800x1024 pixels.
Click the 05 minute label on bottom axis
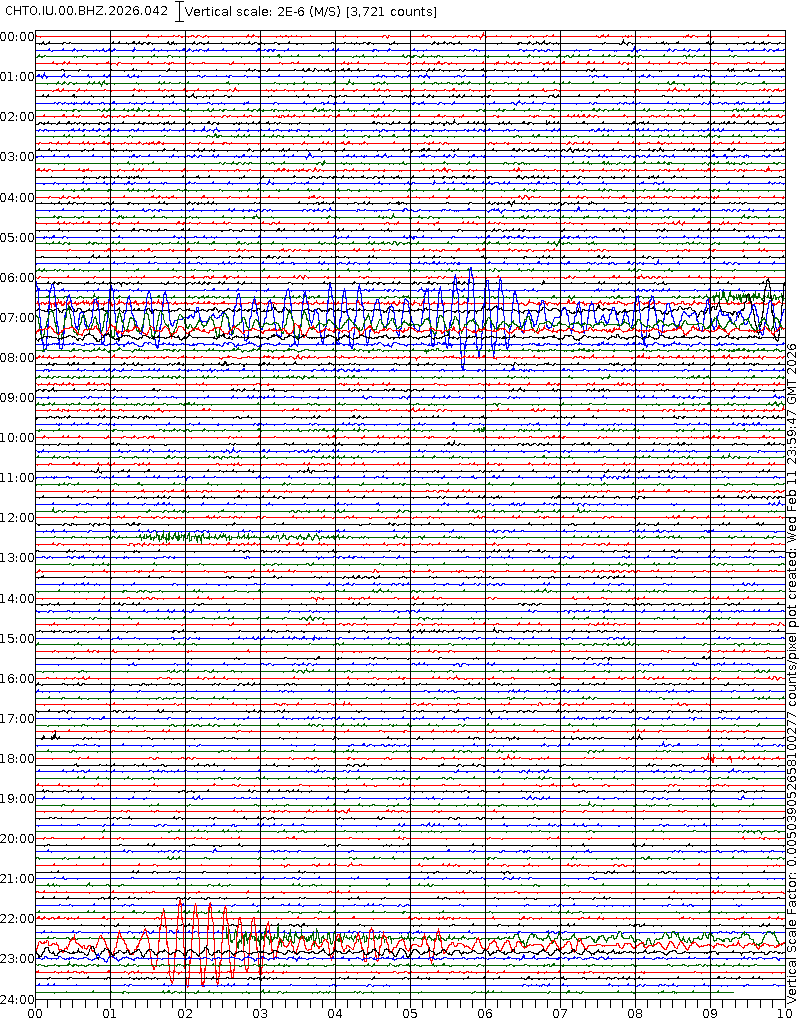coord(410,1014)
